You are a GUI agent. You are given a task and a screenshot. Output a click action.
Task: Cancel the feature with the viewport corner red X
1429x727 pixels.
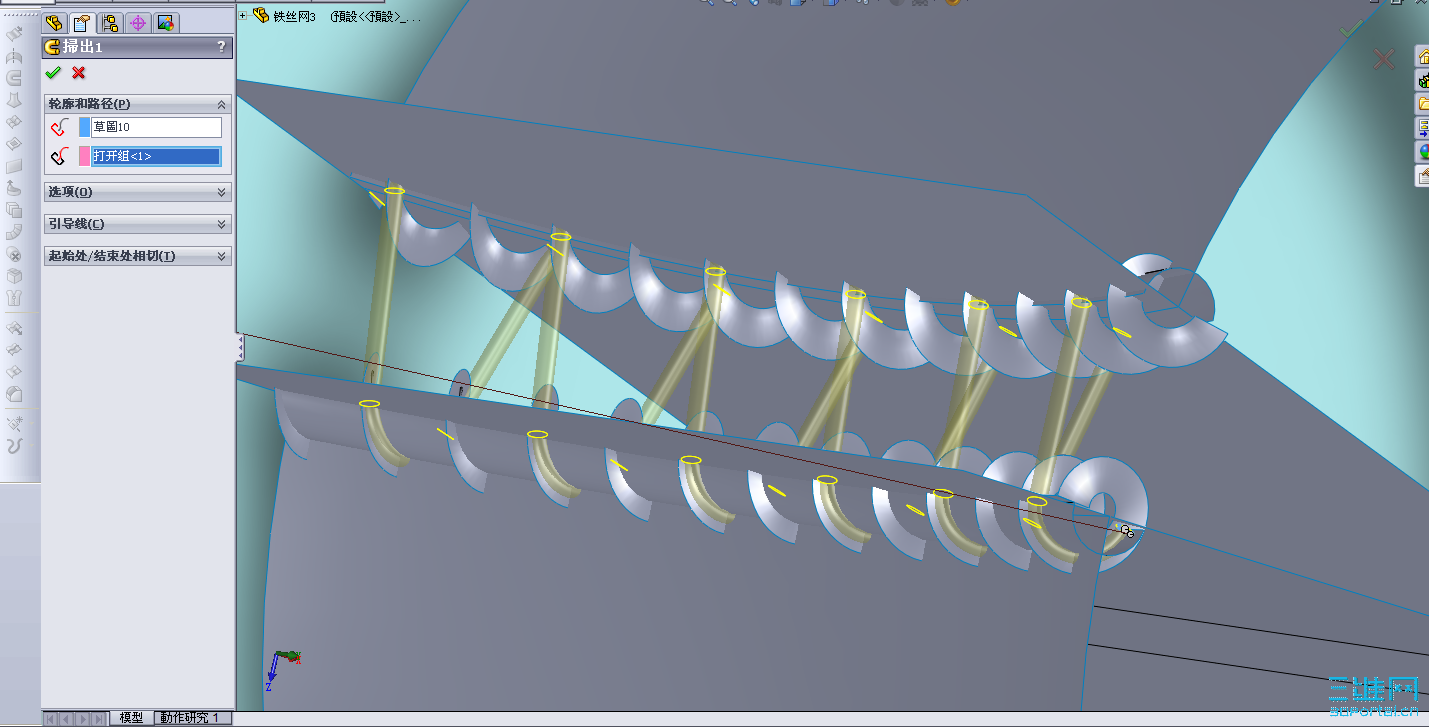pos(1384,60)
